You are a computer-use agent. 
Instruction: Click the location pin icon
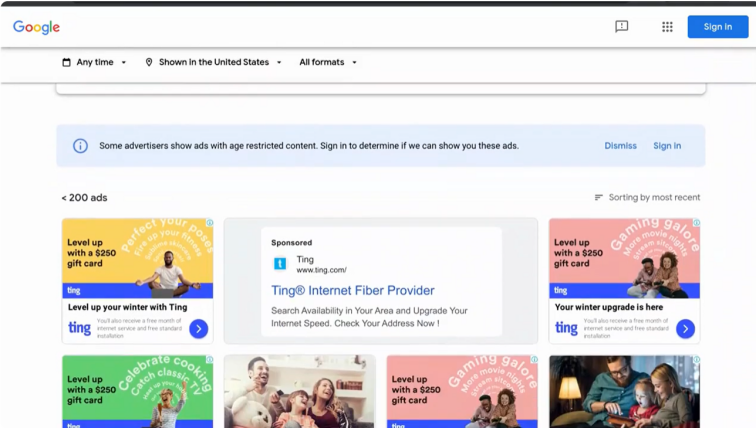tap(149, 62)
